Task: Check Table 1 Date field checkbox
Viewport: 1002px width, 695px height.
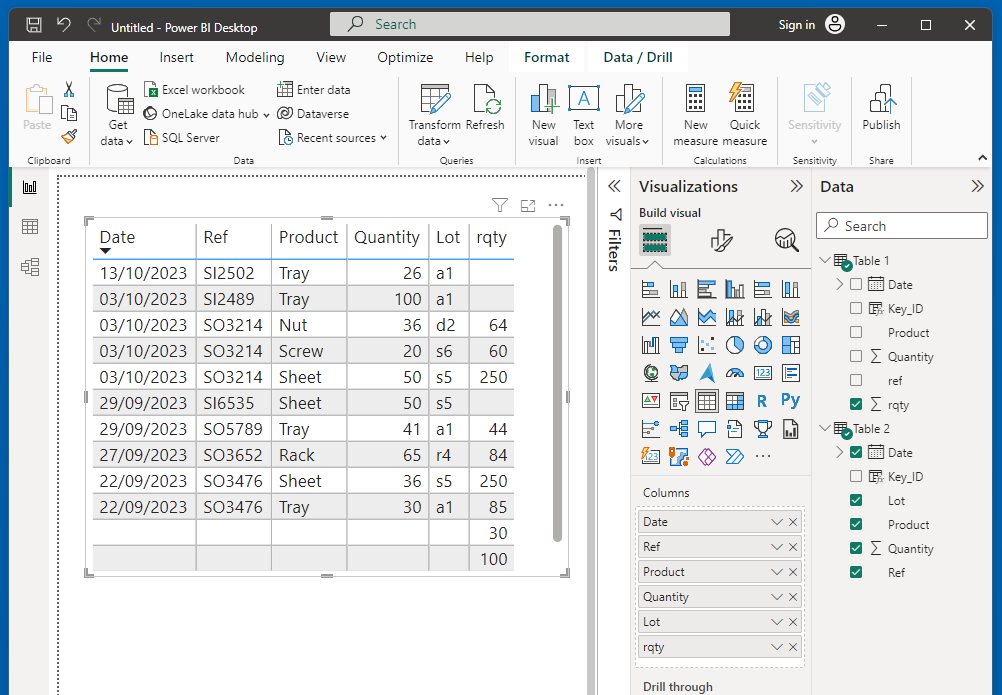Action: pyautogui.click(x=856, y=284)
